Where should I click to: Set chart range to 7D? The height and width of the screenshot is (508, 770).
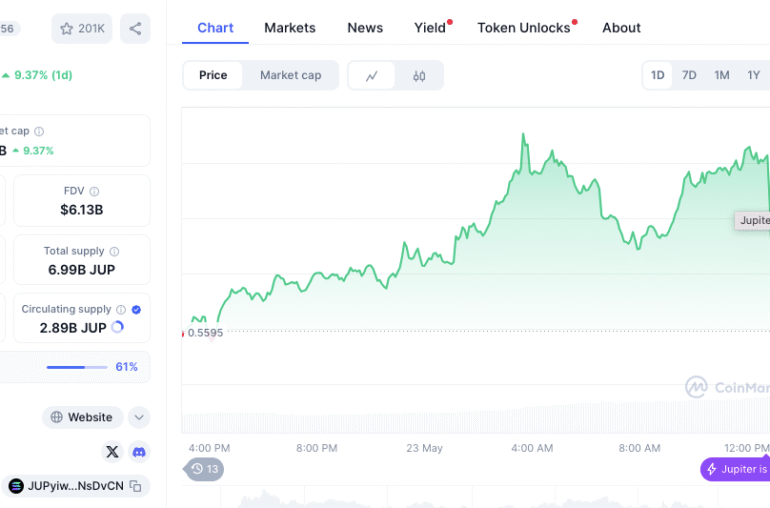689,76
